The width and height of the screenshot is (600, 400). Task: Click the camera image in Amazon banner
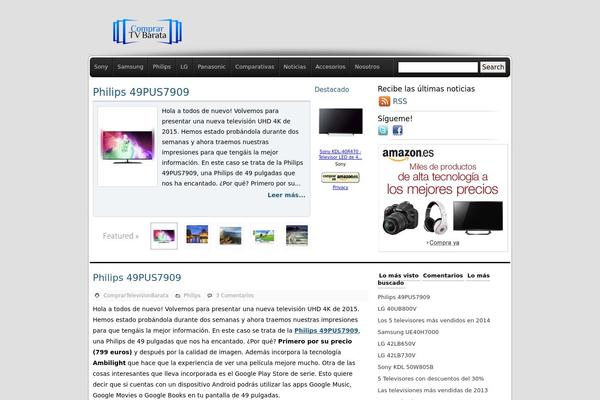tap(400, 218)
